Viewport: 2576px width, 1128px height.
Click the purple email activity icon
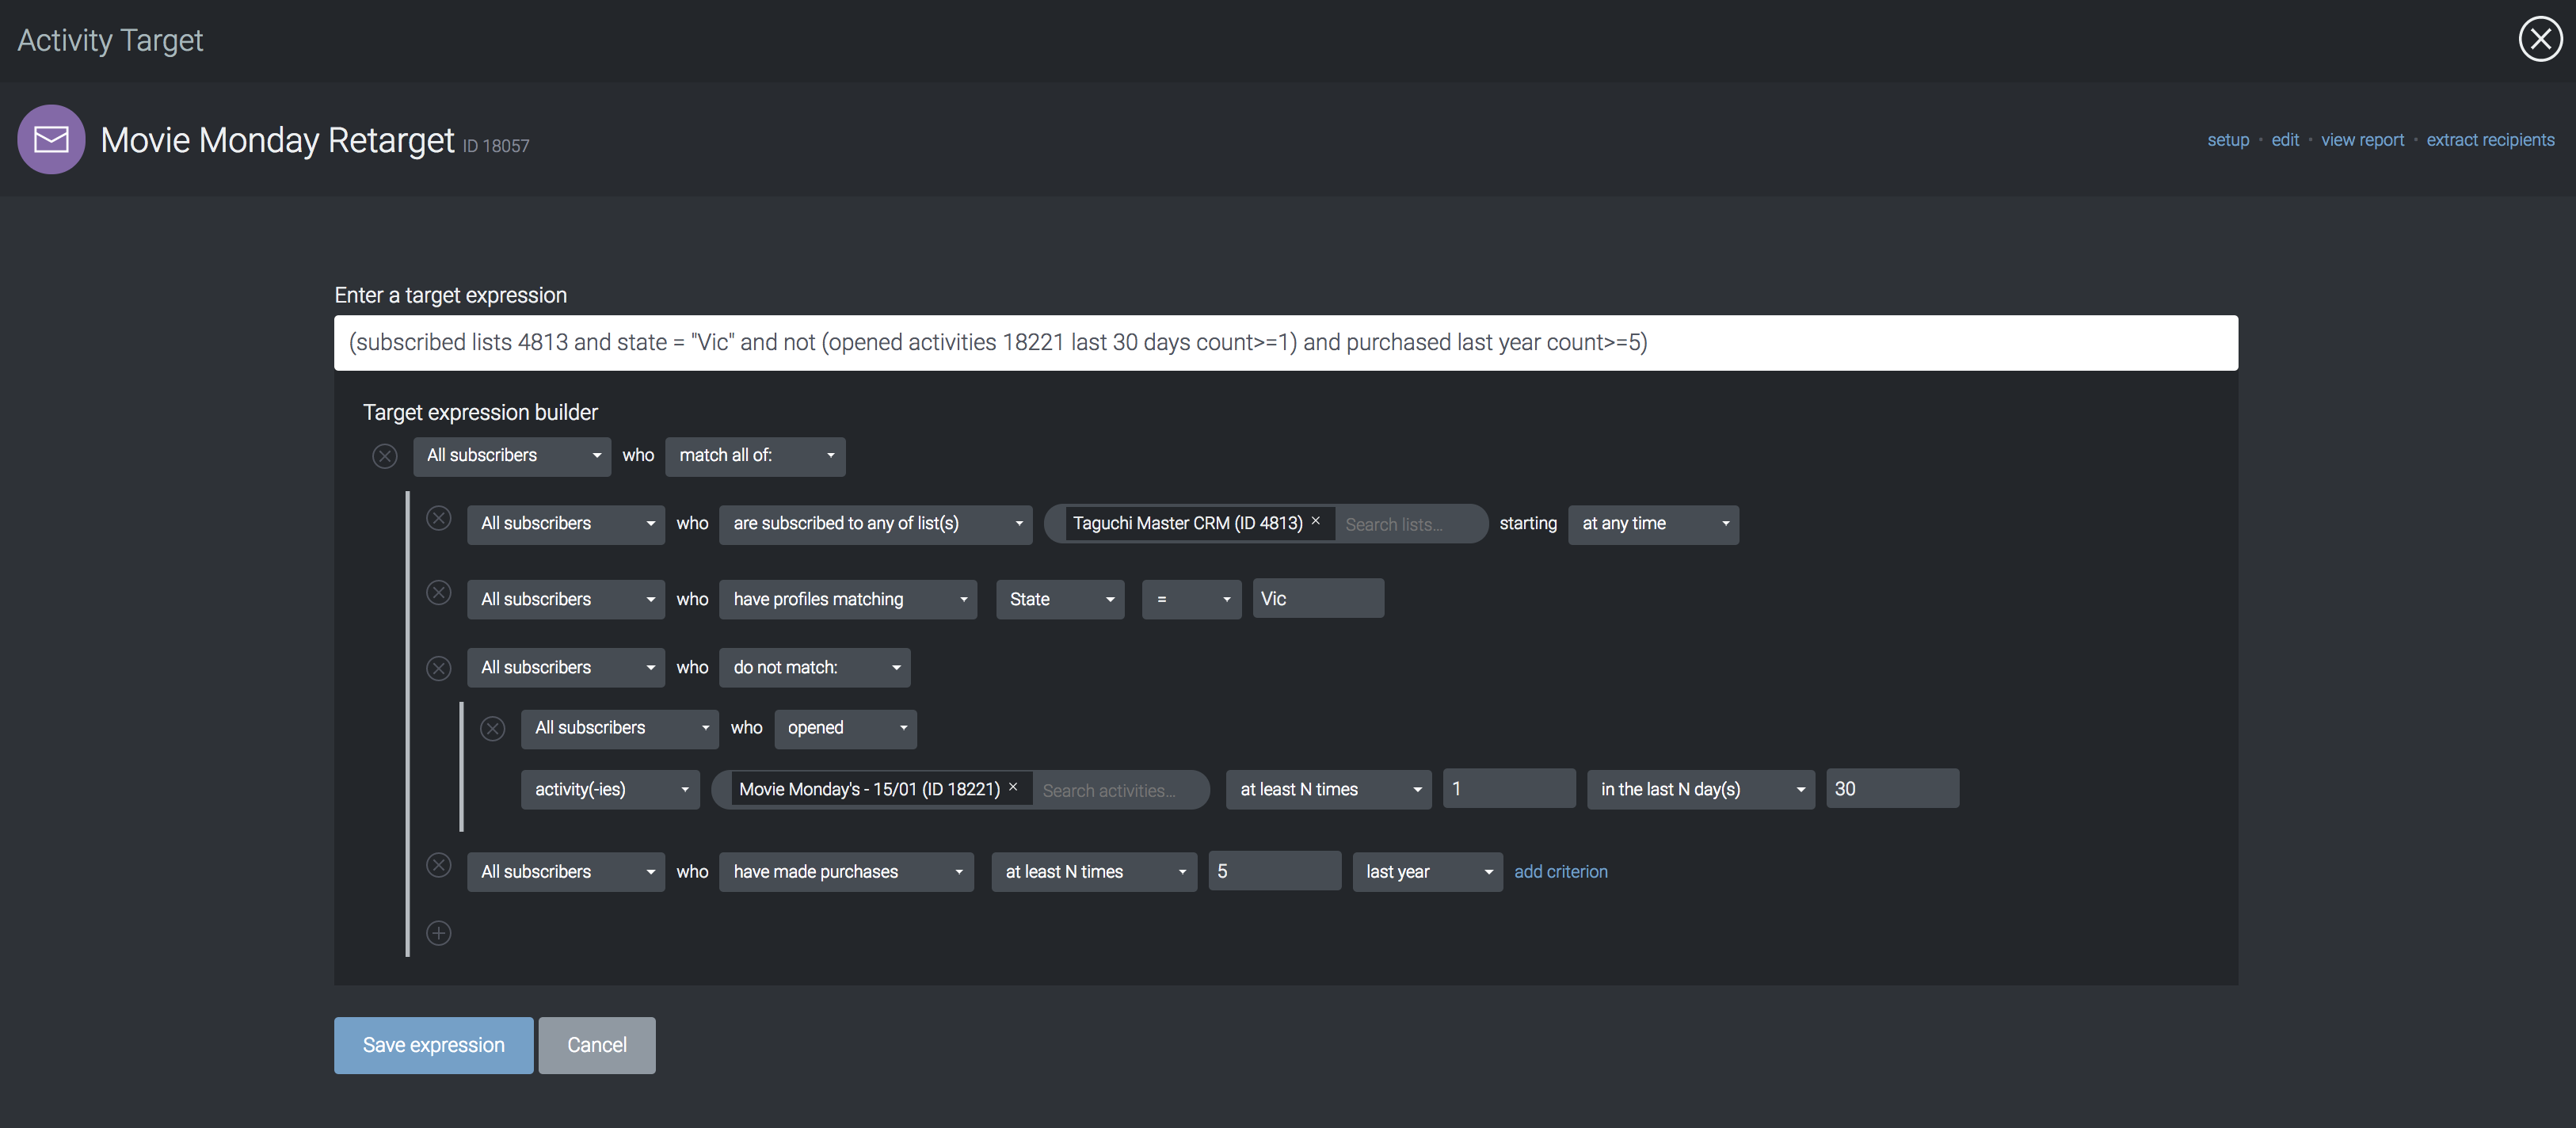click(x=51, y=140)
